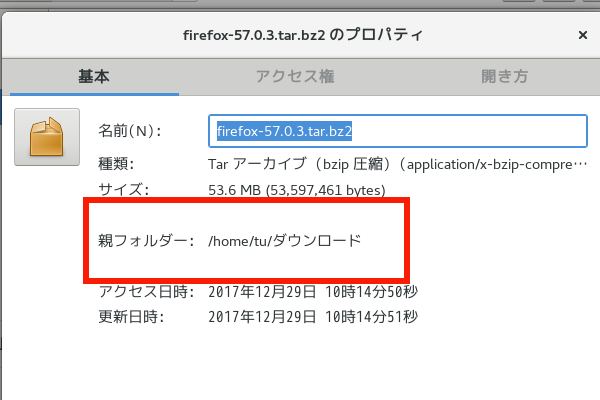Click the access date 2017年12月29日
Screen dimensions: 600x400
[x=264, y=292]
